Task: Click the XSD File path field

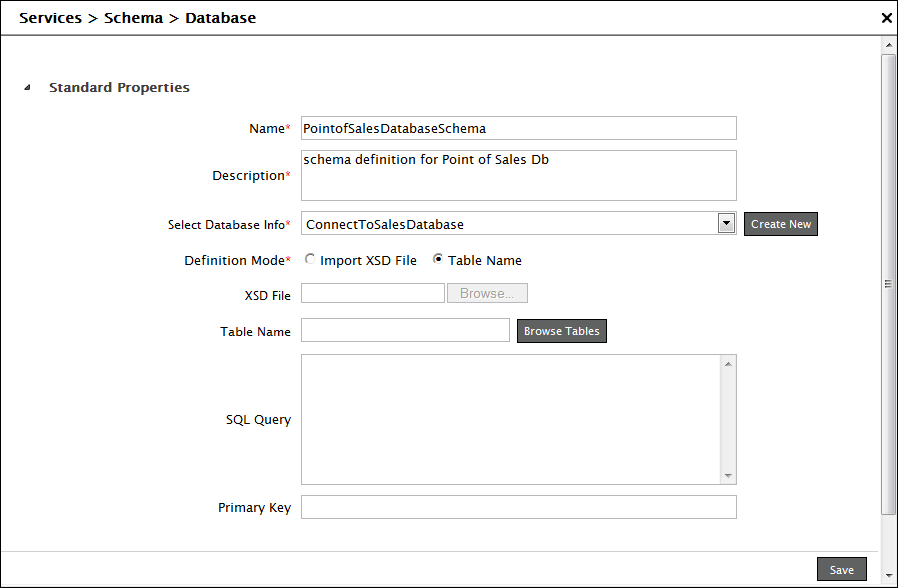Action: pos(372,293)
